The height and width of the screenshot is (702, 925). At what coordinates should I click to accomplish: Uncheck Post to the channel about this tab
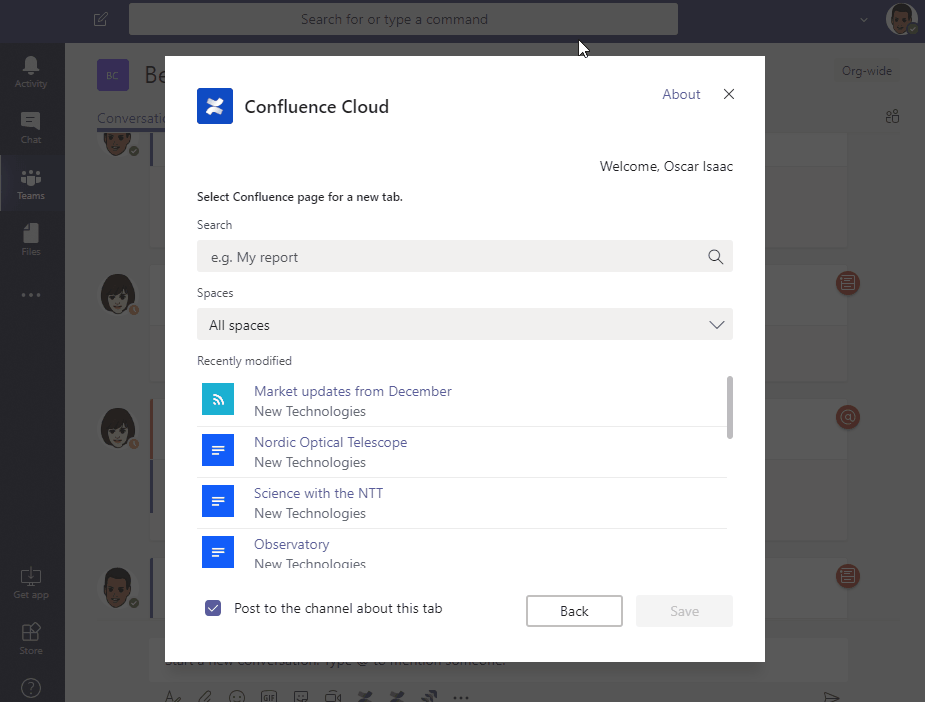coord(213,608)
